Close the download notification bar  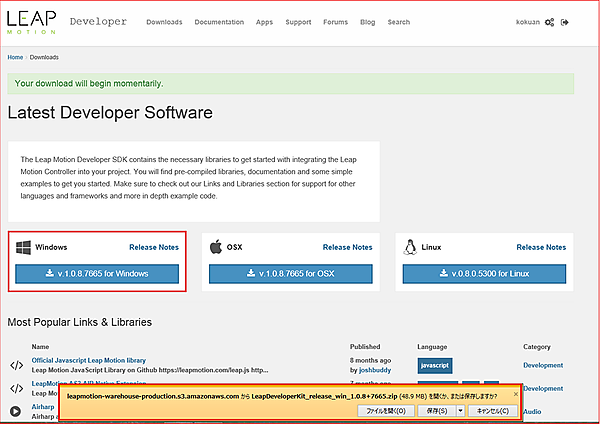coord(516,394)
